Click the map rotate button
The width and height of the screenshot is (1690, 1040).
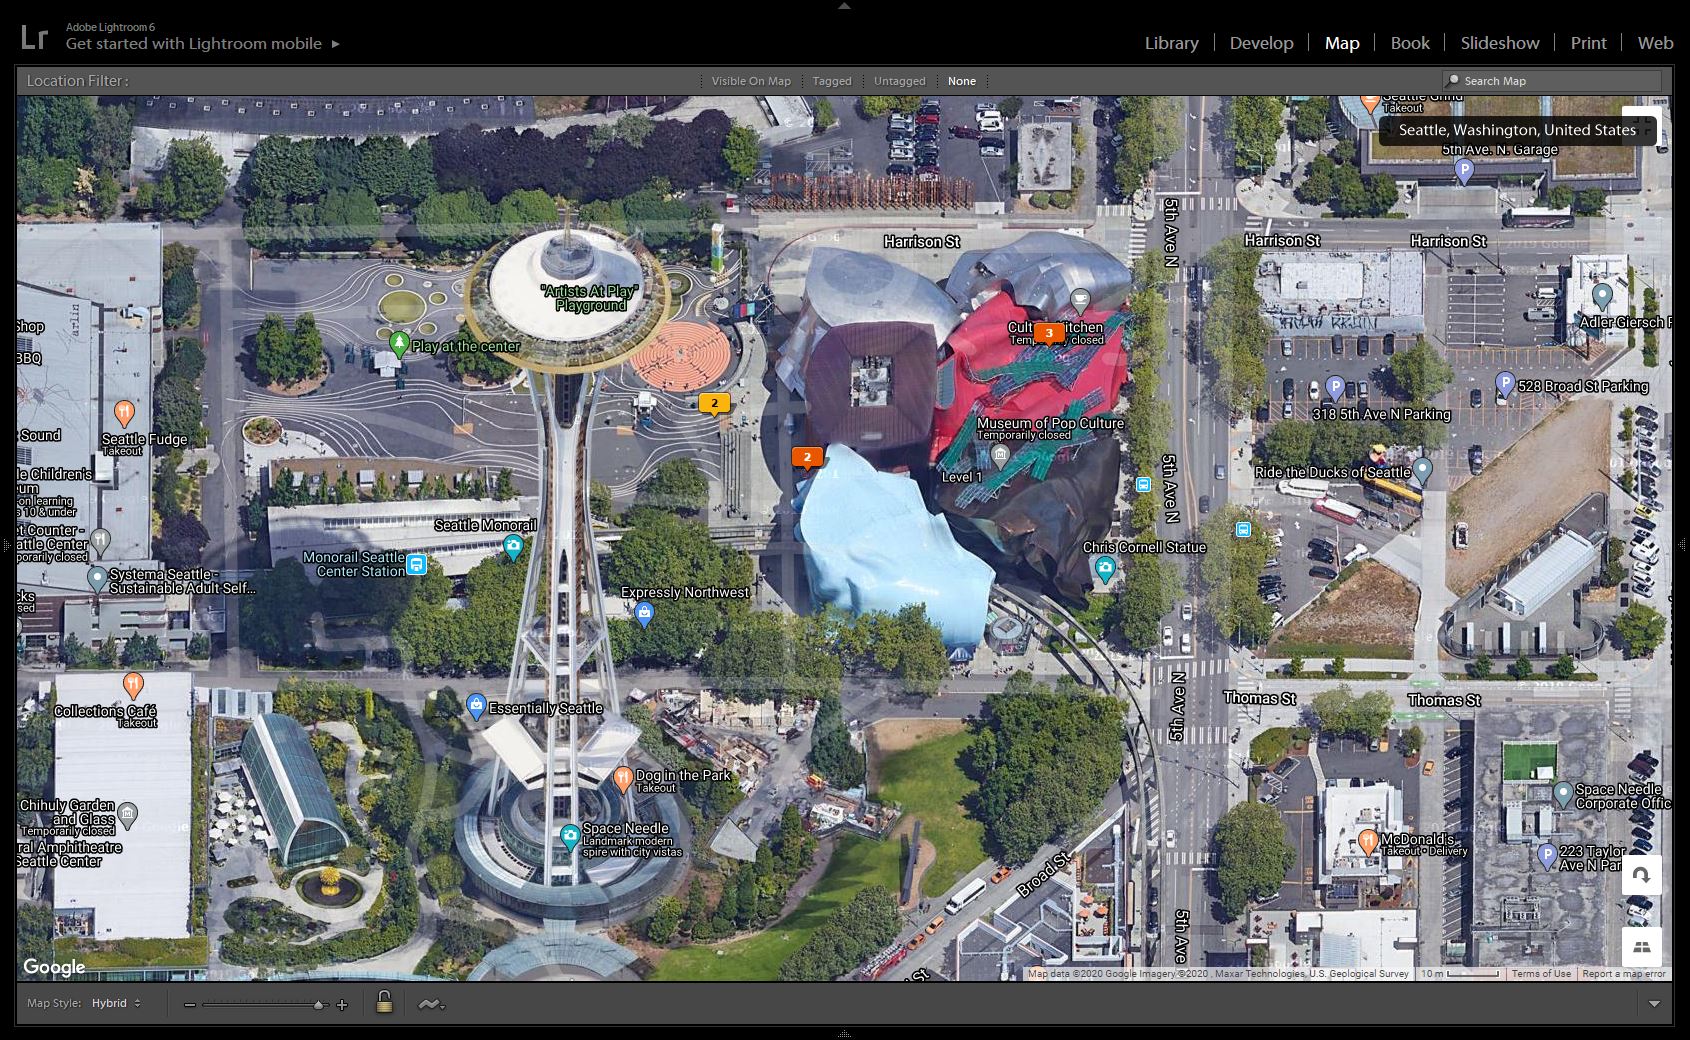[x=1641, y=875]
